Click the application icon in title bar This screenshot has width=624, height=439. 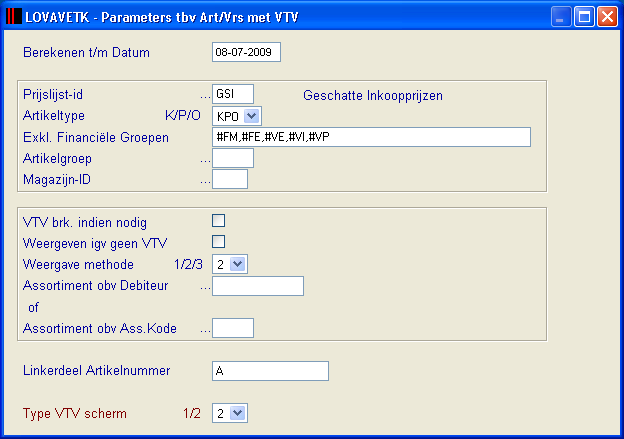[x=14, y=16]
